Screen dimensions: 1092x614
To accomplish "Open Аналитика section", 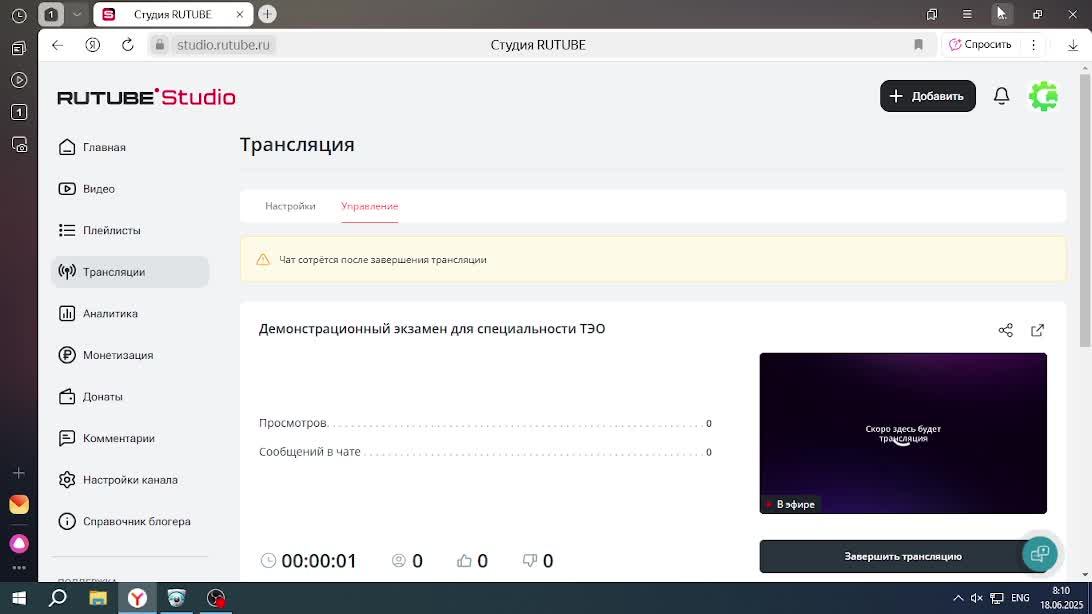I will 98,313.
